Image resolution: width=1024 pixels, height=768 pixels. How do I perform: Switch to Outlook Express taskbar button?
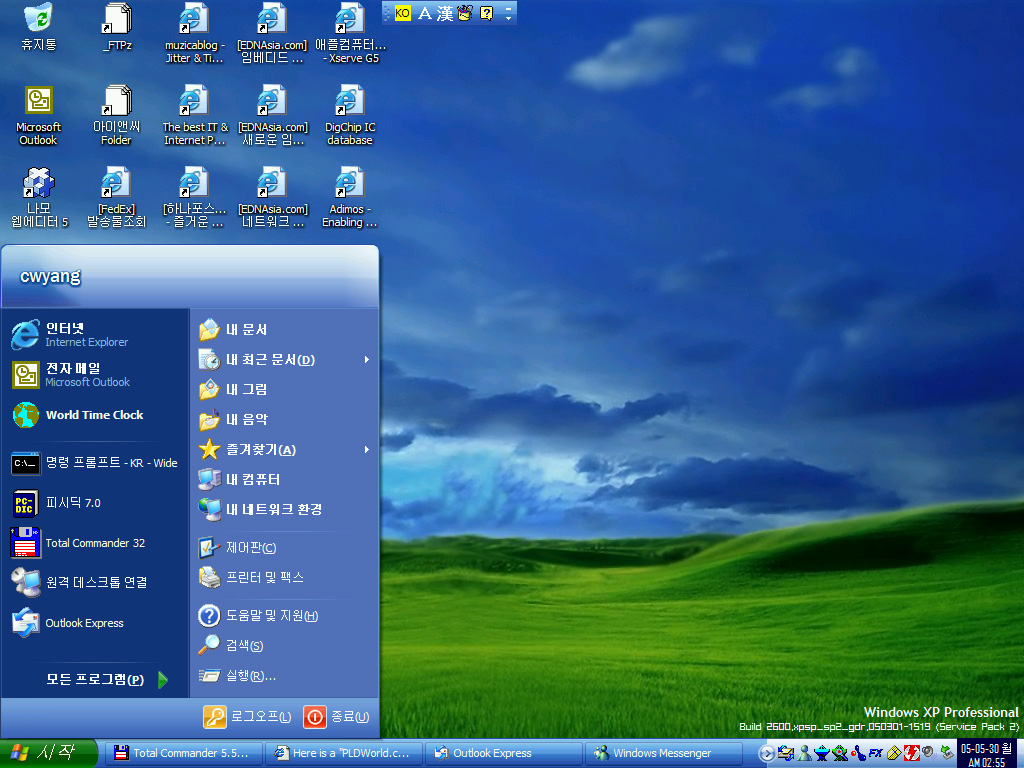tap(503, 753)
